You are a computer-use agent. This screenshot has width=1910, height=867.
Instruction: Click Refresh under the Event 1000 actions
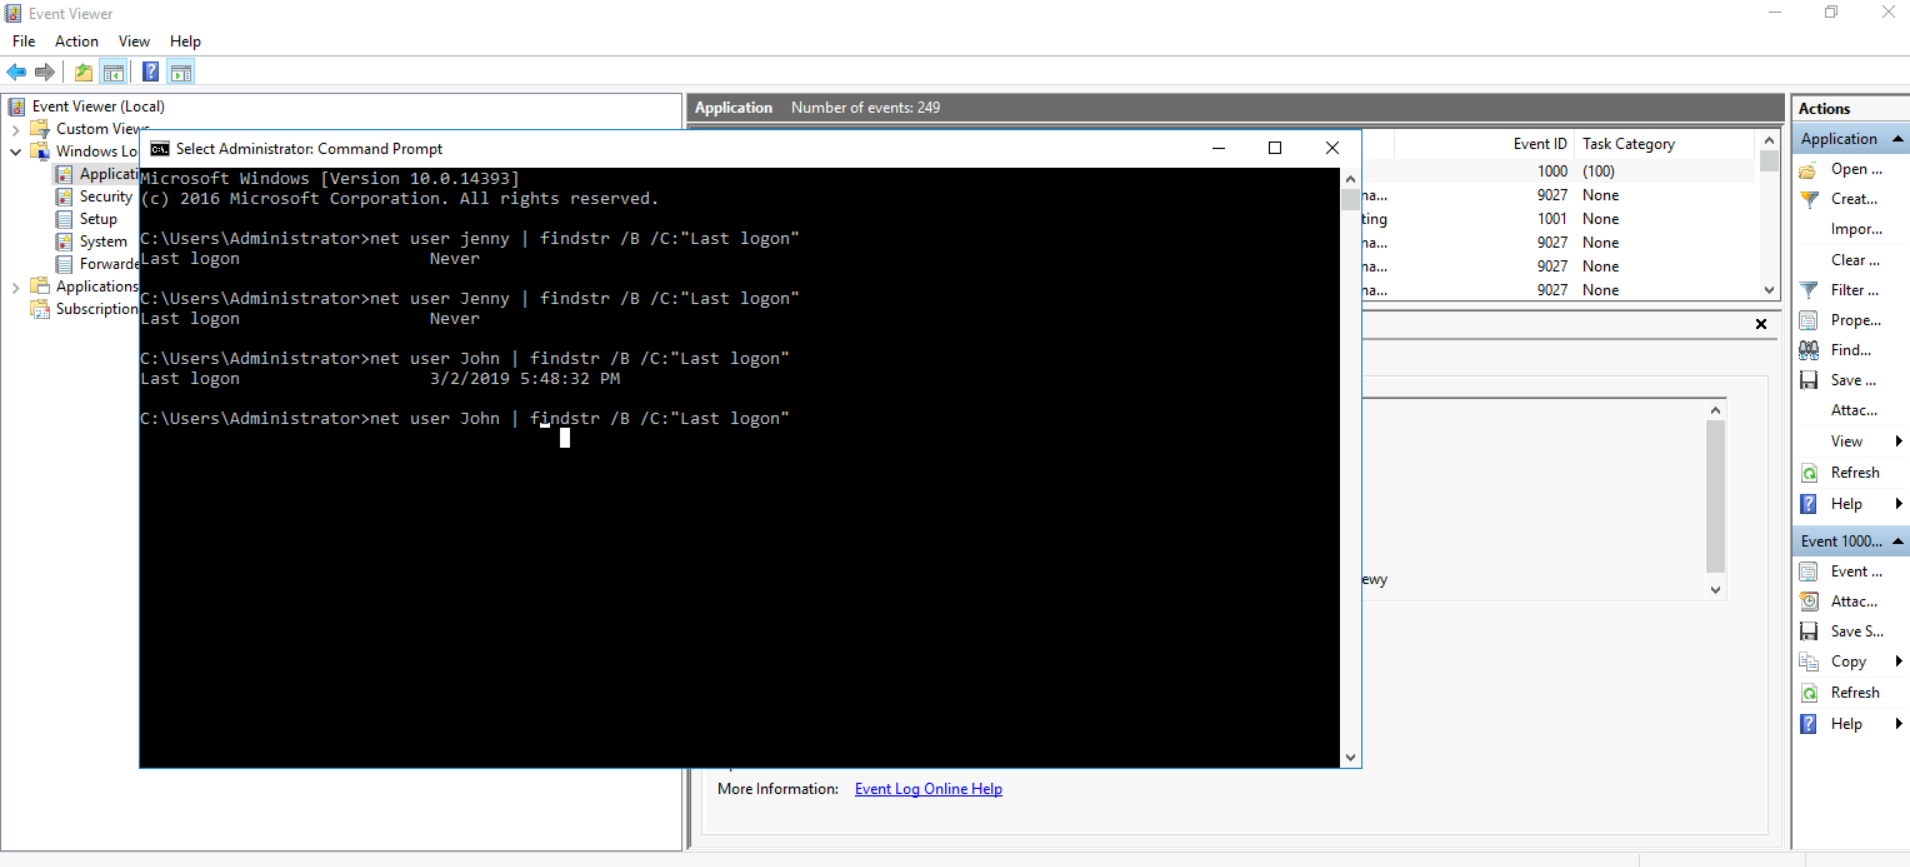coord(1855,692)
